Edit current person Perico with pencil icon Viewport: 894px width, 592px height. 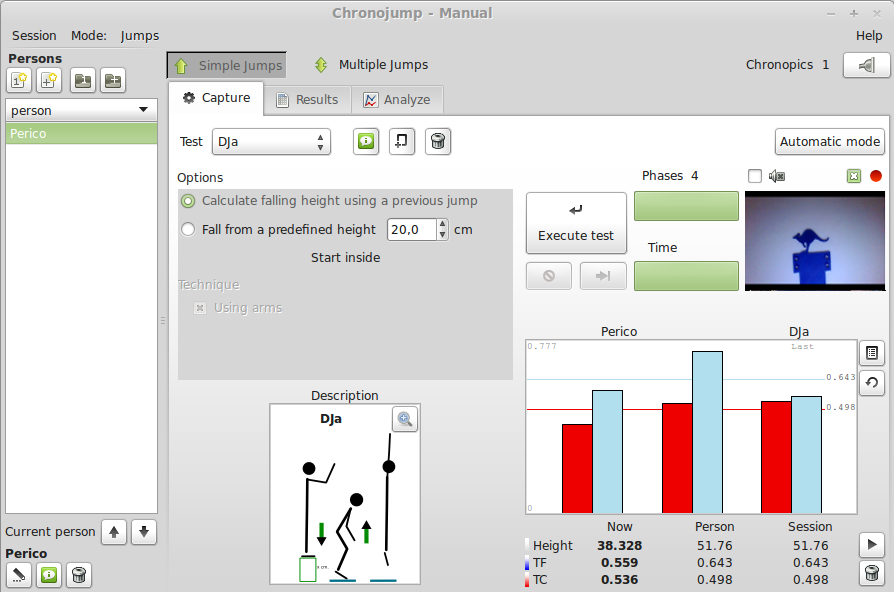[x=19, y=574]
